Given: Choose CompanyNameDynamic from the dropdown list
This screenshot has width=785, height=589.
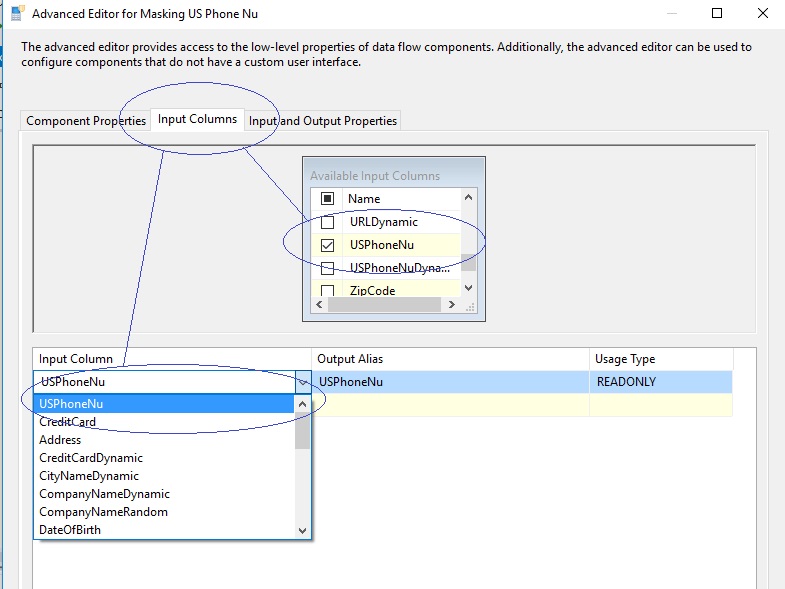Looking at the screenshot, I should point(164,494).
